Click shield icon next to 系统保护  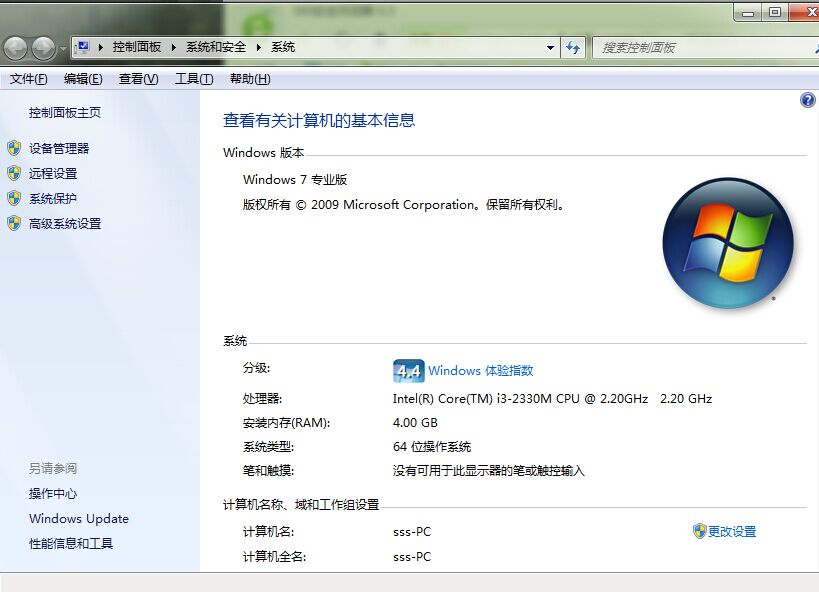pos(14,199)
